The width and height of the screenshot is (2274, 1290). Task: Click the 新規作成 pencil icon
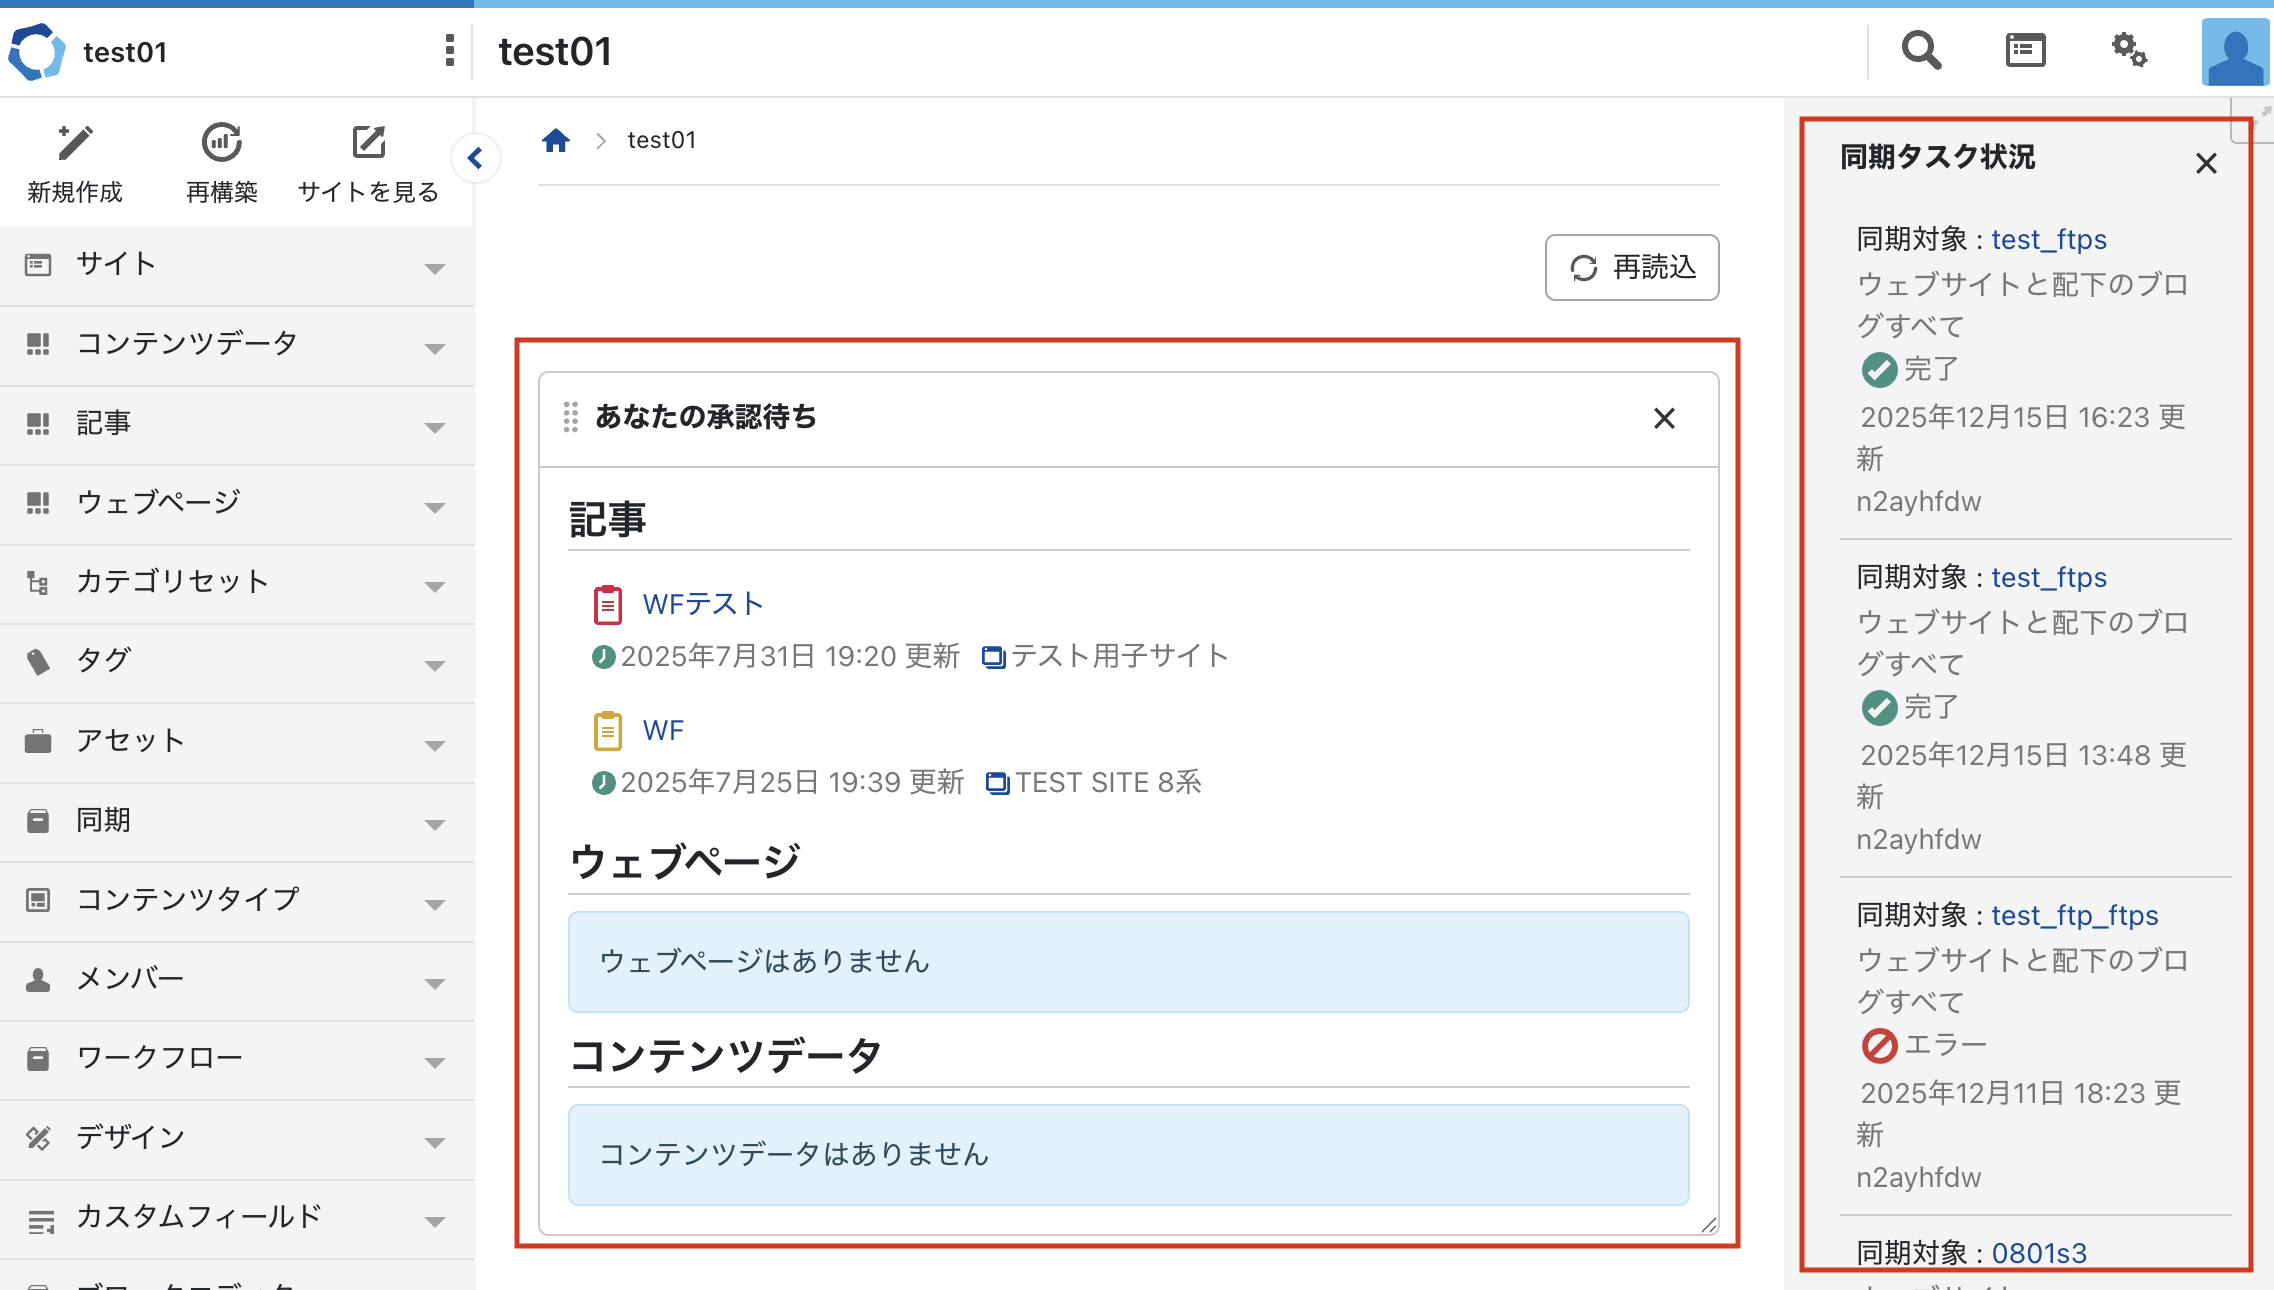pyautogui.click(x=75, y=144)
